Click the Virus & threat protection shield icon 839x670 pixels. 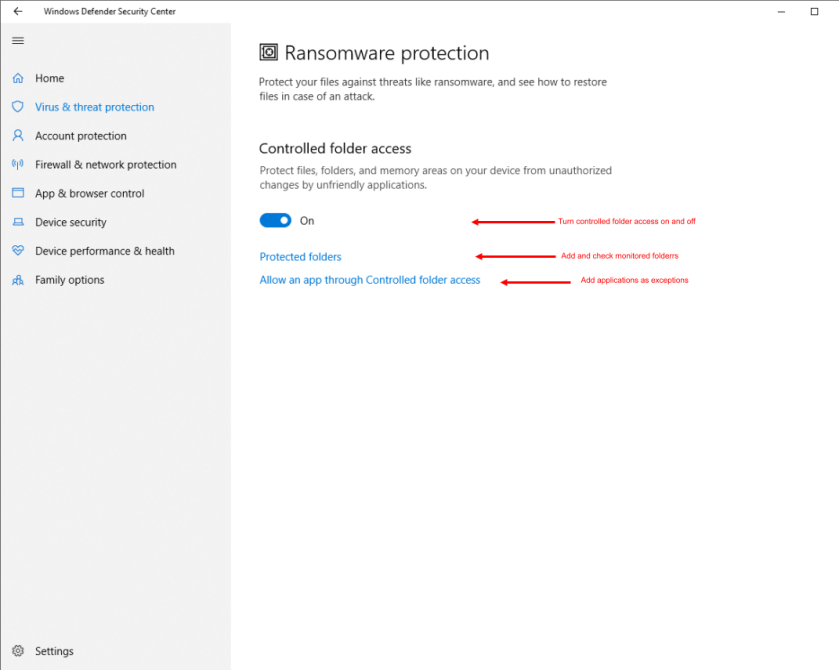tap(17, 107)
